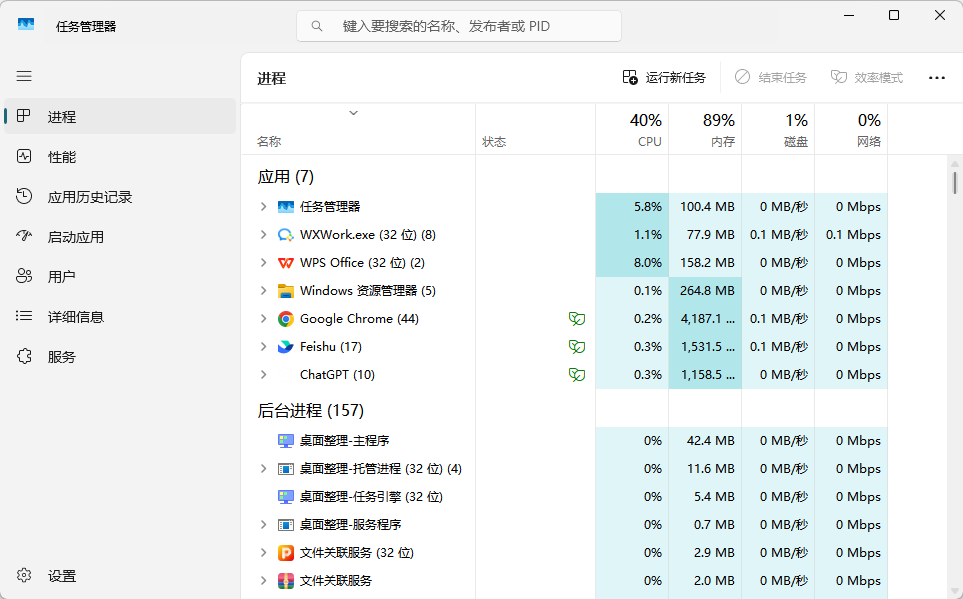The image size is (963, 599).
Task: Toggle the hamburger navigation menu
Action: pyautogui.click(x=24, y=76)
